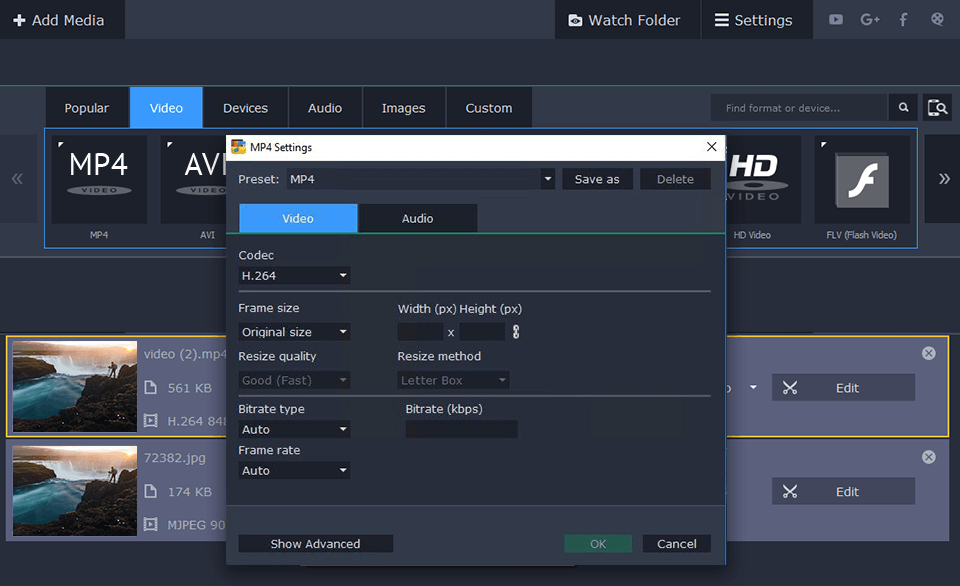Click the Facebook share icon

[903, 19]
